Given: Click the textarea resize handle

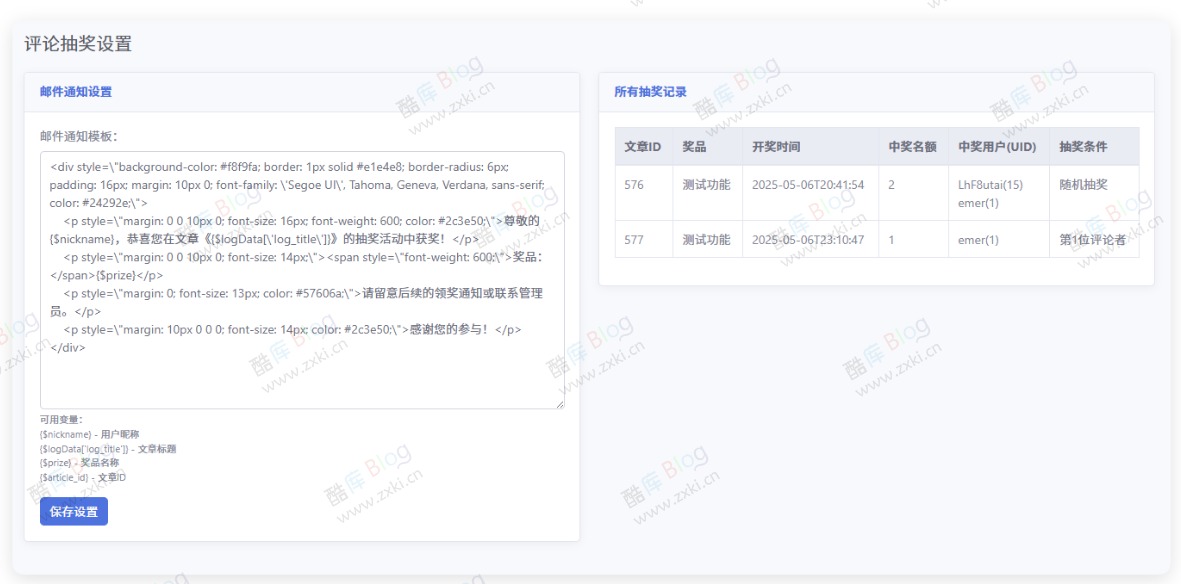Looking at the screenshot, I should pos(559,406).
